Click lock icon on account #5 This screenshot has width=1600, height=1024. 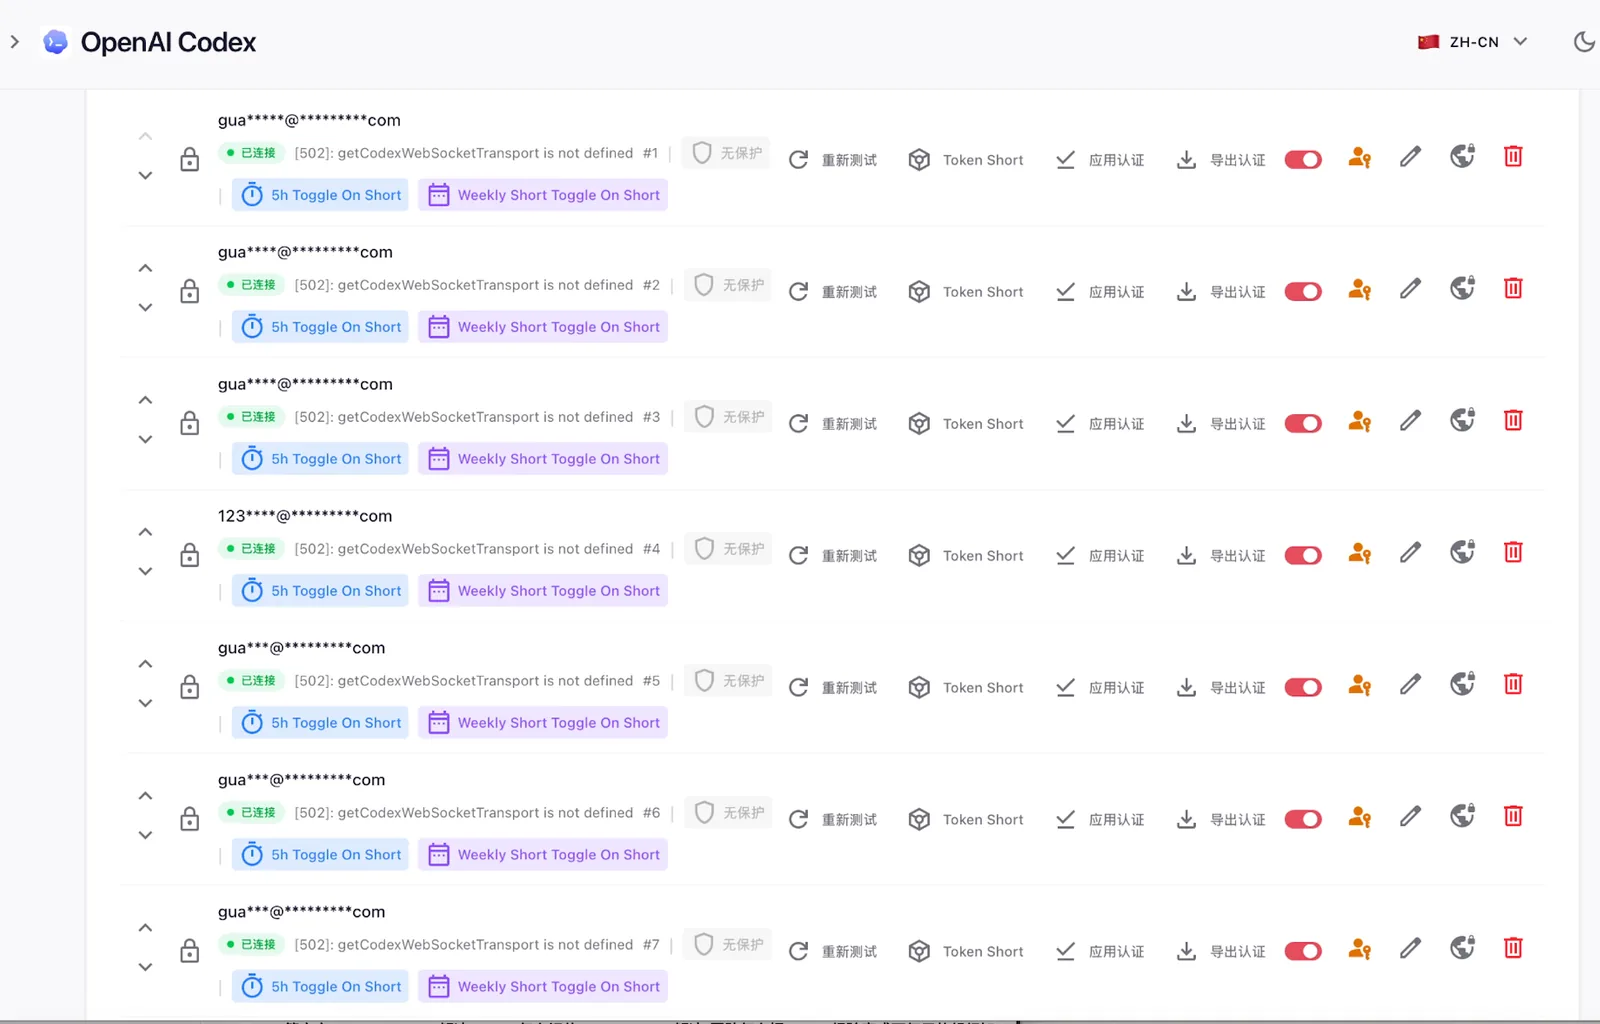(x=189, y=686)
